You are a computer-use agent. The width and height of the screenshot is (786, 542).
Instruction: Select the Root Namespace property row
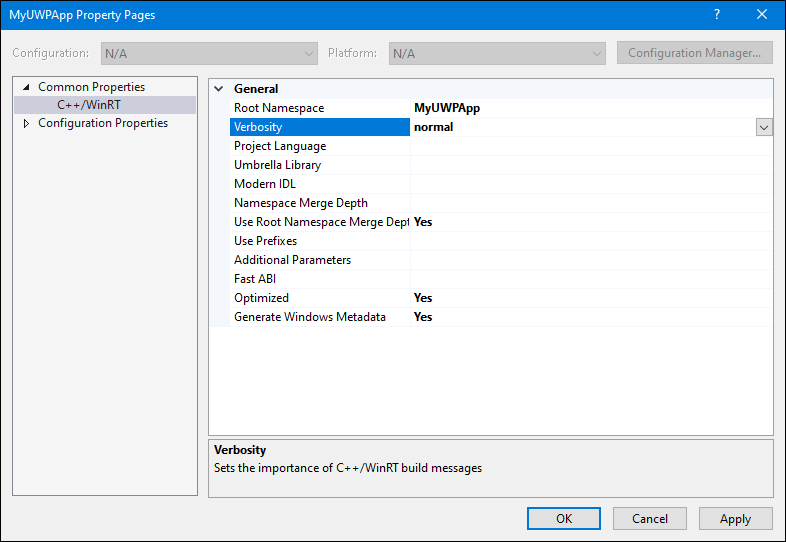pyautogui.click(x=501, y=108)
